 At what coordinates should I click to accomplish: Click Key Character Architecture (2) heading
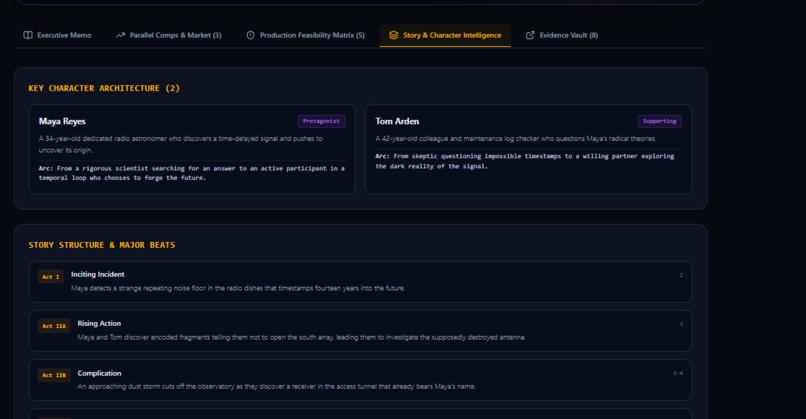pos(104,88)
